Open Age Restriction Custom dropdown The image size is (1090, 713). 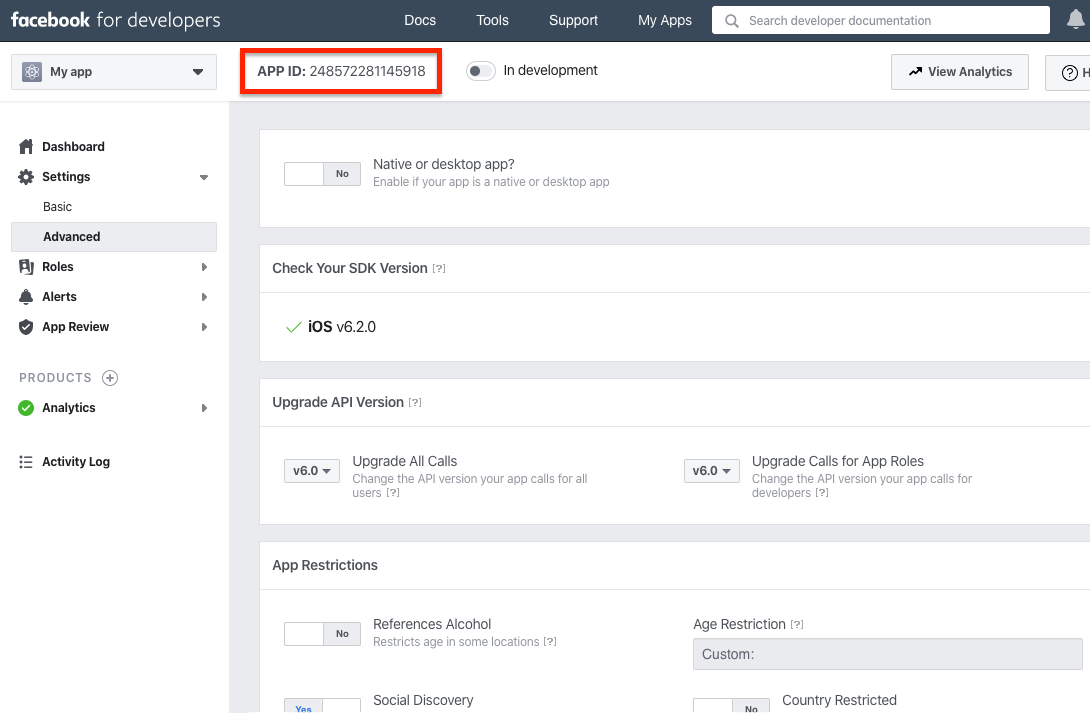(x=888, y=654)
